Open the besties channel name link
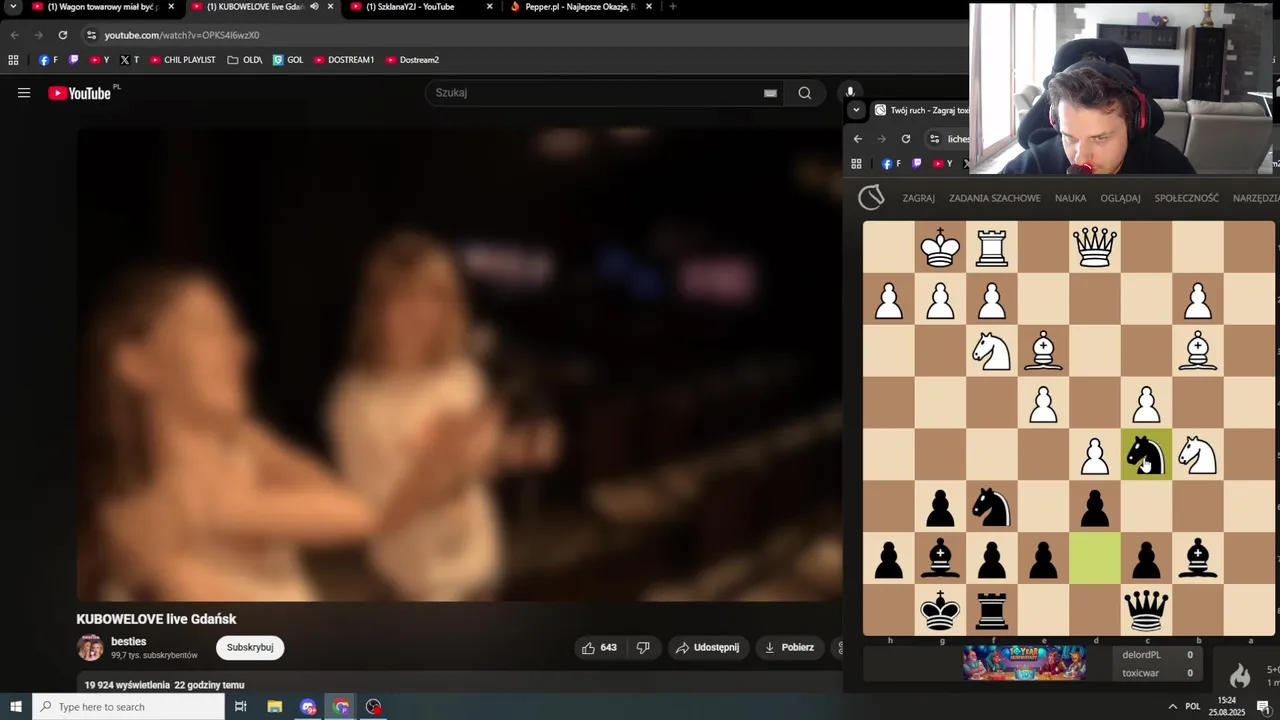 tap(129, 641)
